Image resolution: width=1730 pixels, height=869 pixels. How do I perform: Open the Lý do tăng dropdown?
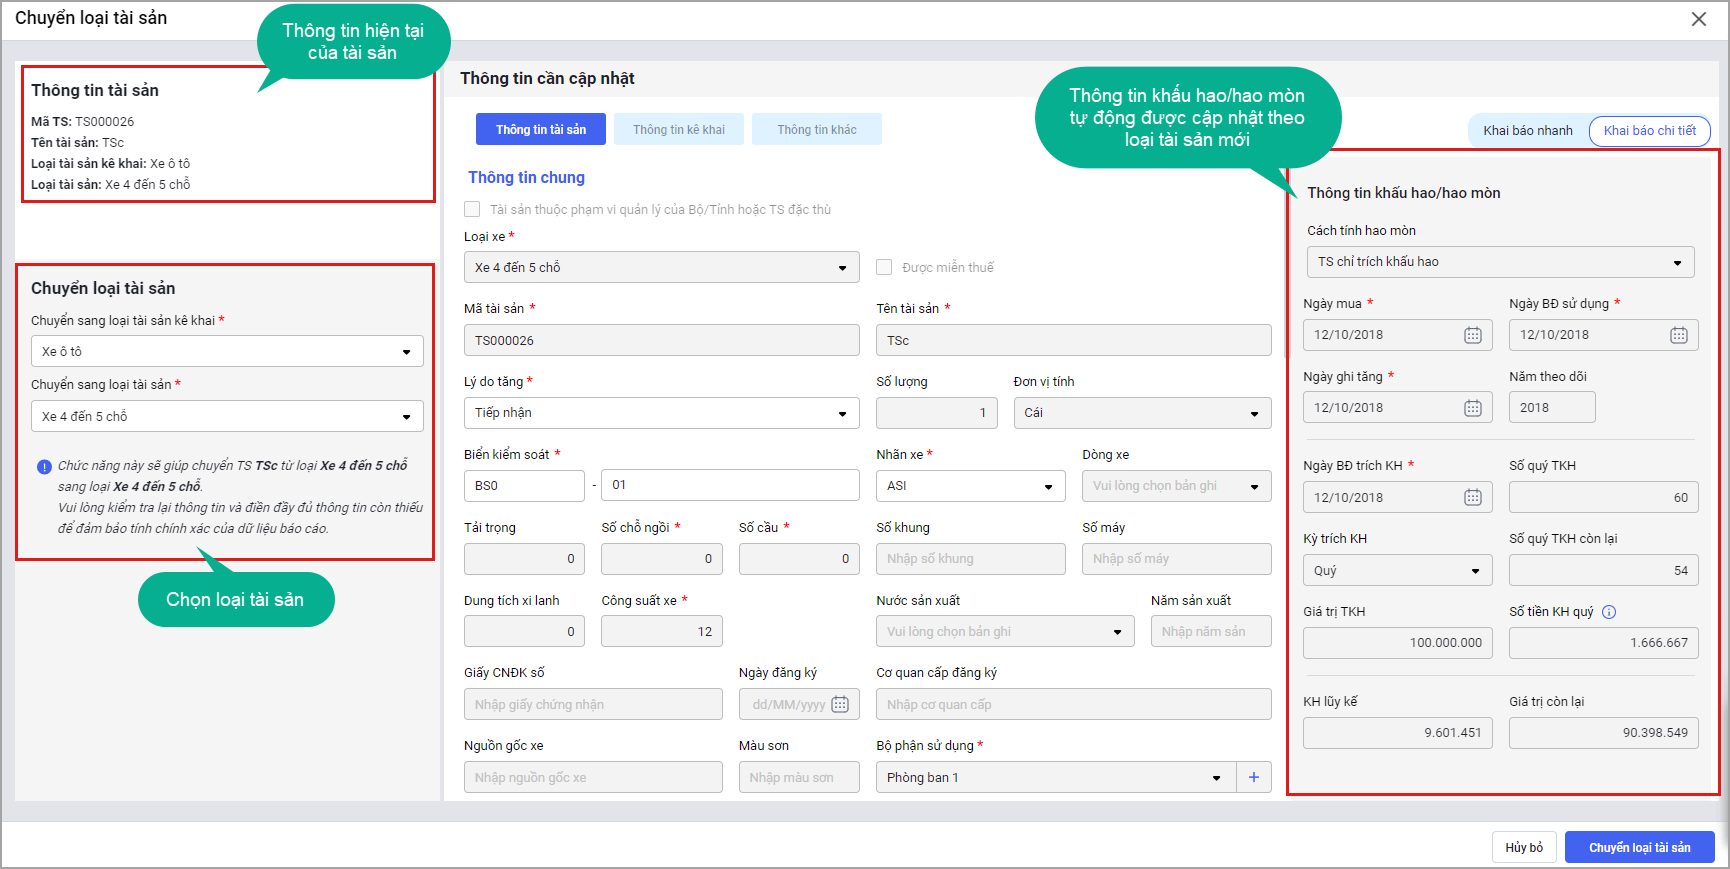click(x=661, y=413)
